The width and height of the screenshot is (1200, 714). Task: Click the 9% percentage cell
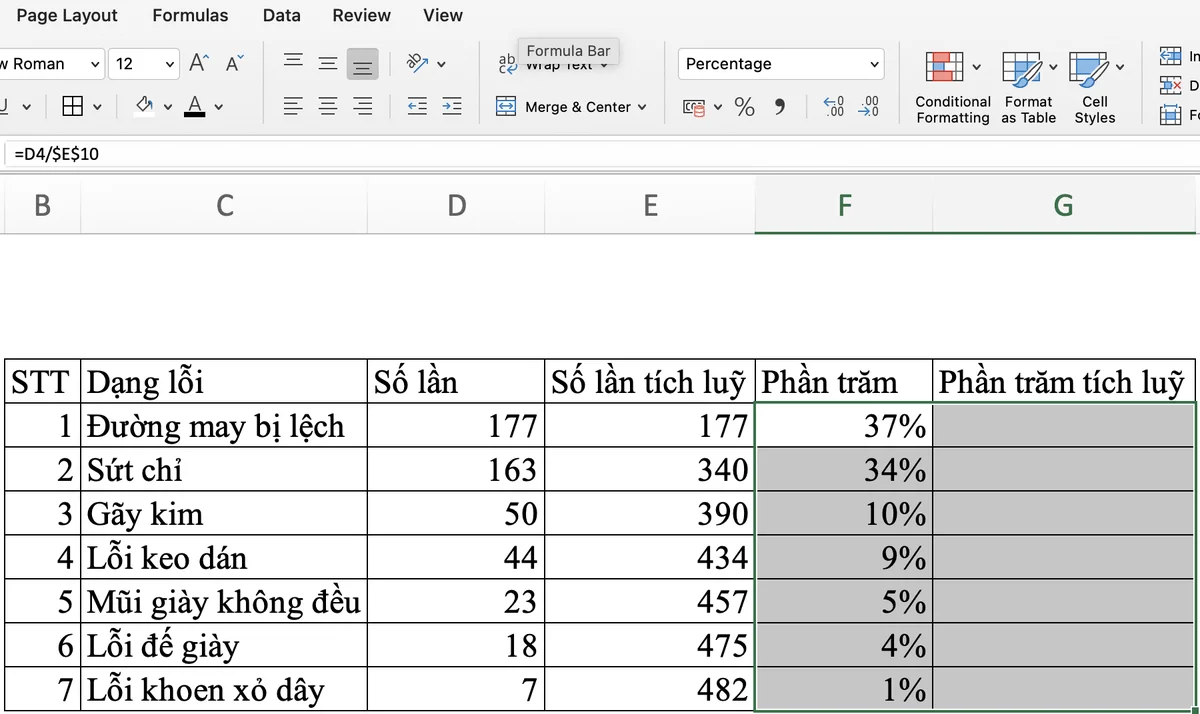(844, 558)
